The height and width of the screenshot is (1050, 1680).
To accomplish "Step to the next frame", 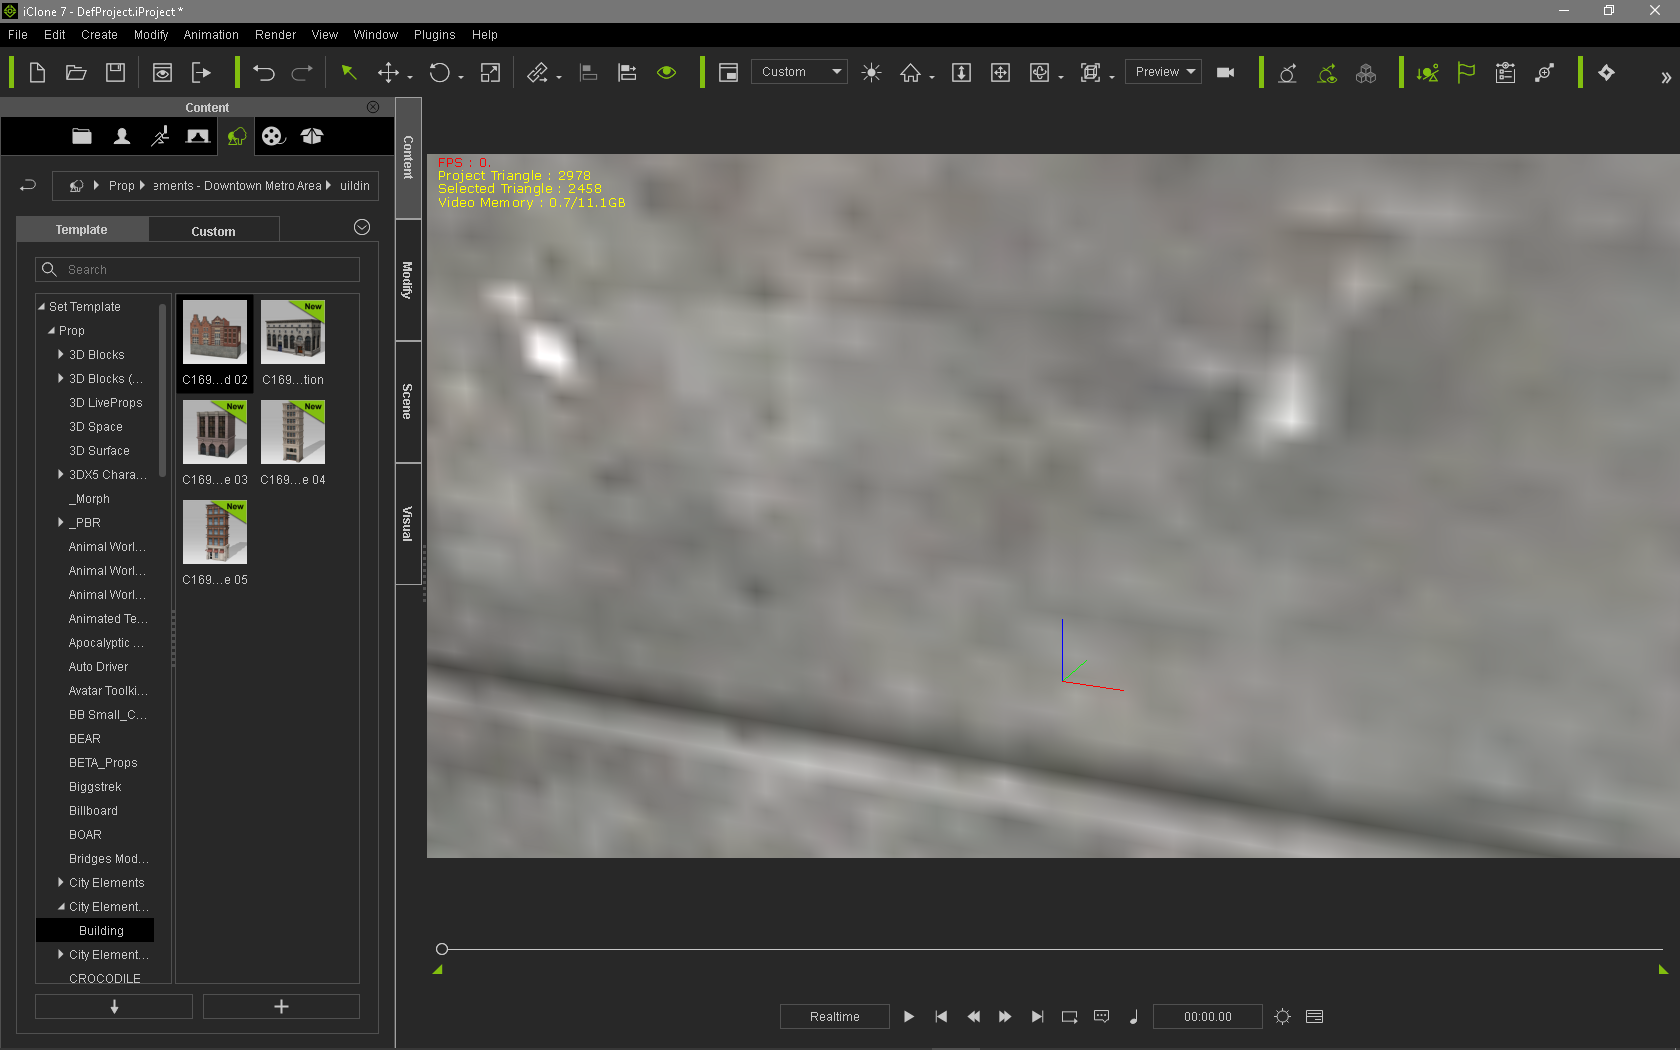I will coord(1005,1017).
